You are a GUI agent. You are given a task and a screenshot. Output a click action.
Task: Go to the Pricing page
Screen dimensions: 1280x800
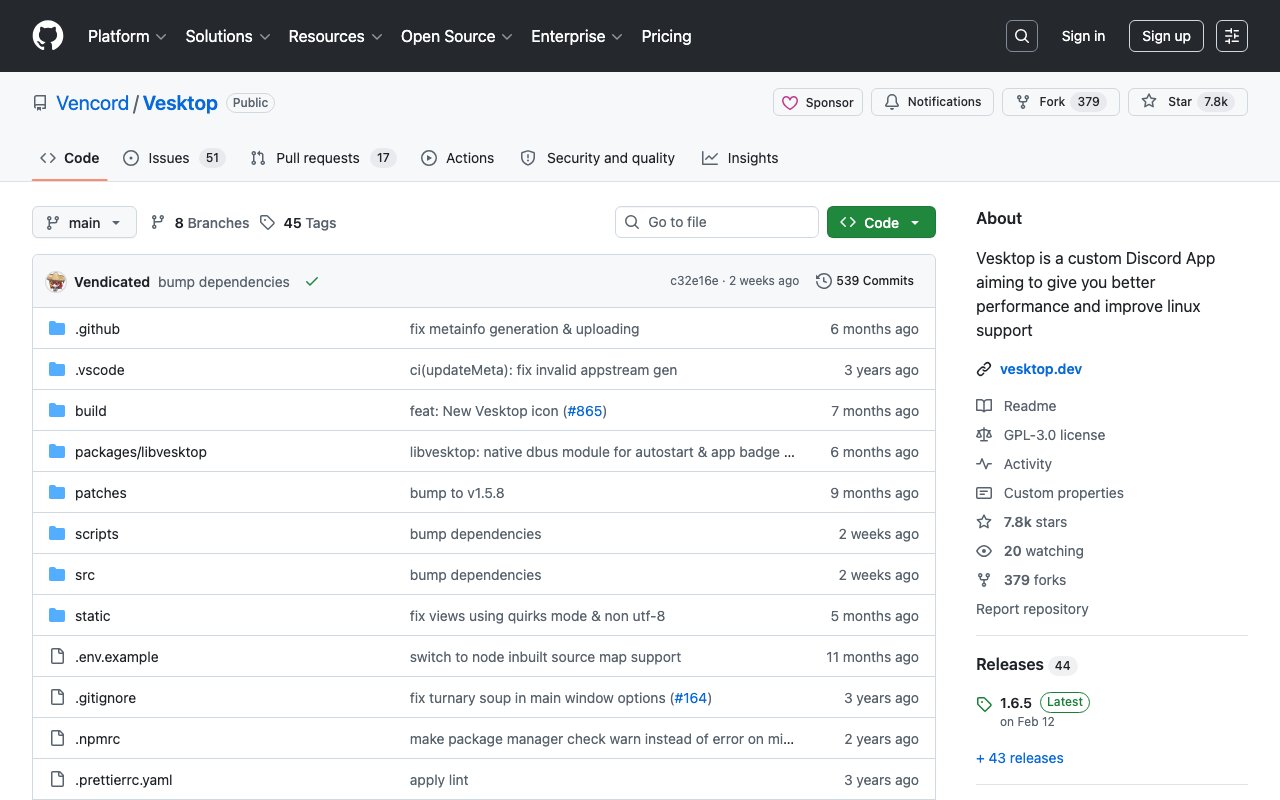pos(666,36)
